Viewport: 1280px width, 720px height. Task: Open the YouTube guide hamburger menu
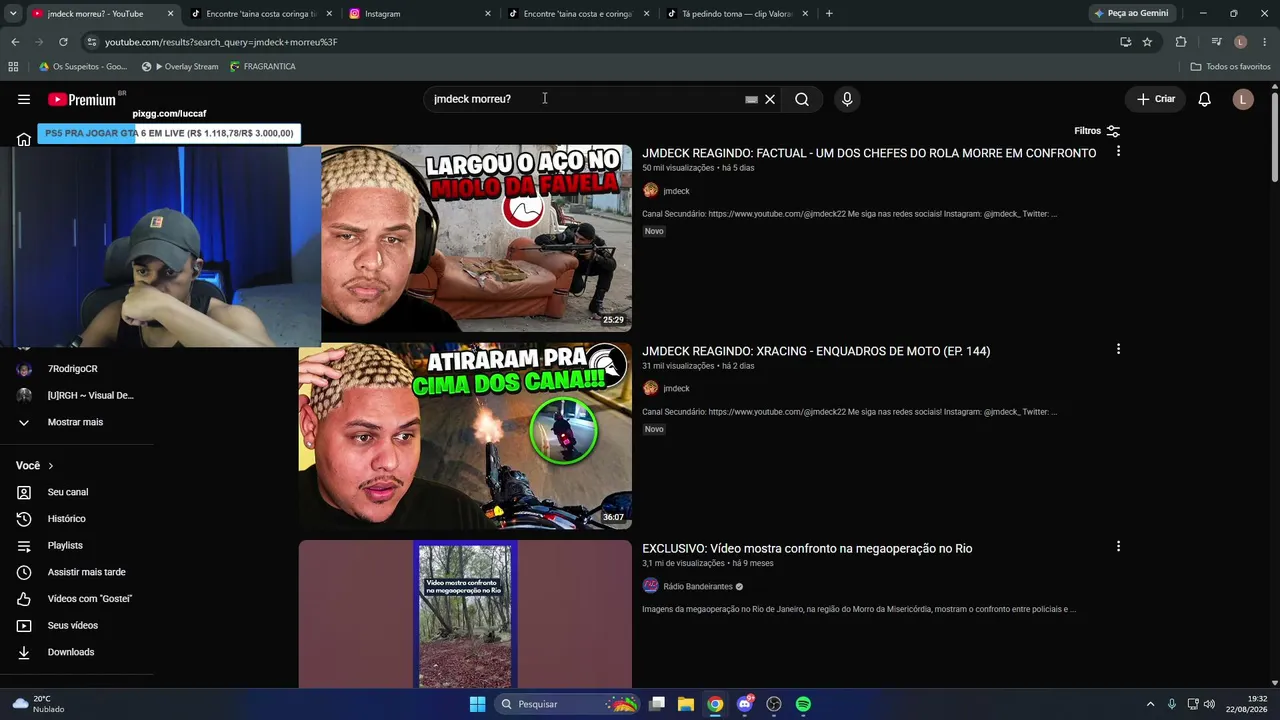click(x=24, y=99)
